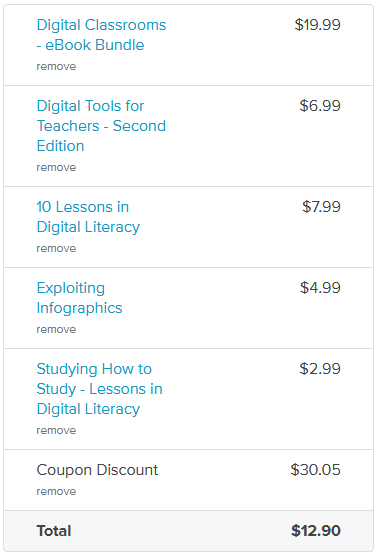Click the $30.05 coupon discount amount
The image size is (386, 557).
tap(315, 470)
